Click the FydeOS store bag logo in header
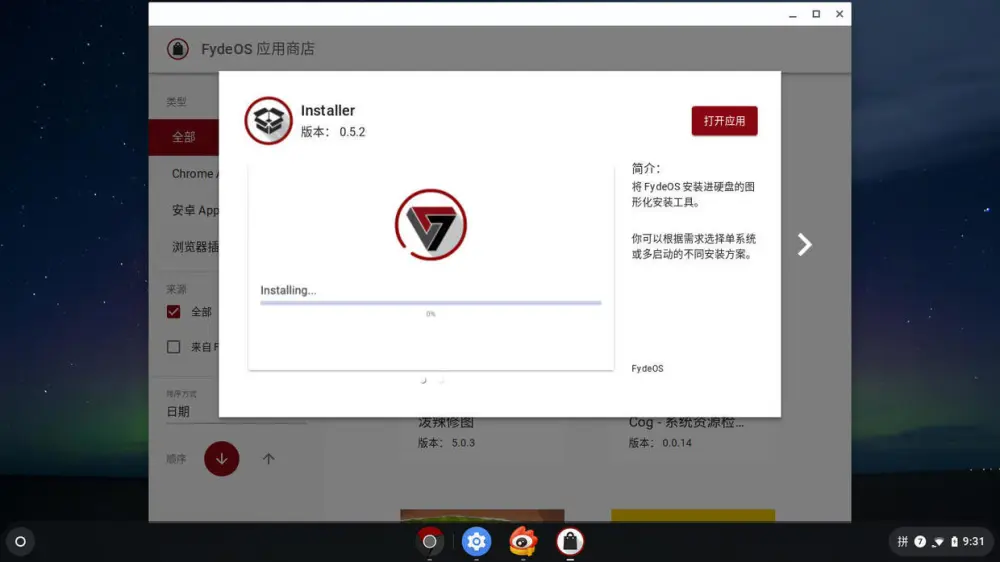 178,49
